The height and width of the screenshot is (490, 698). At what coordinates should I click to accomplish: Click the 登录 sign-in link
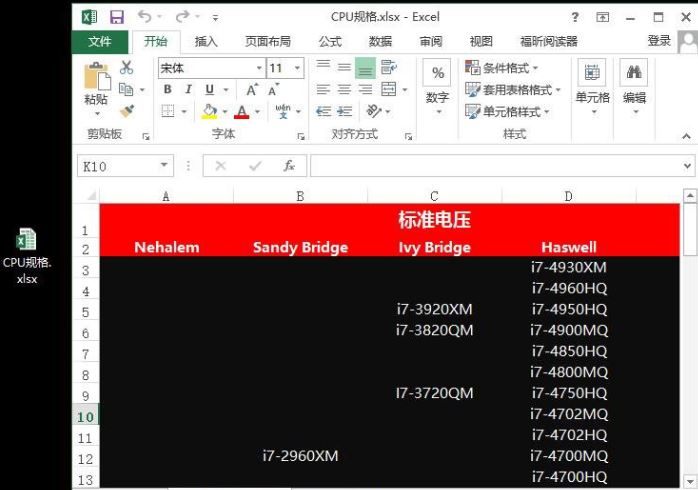(x=659, y=41)
